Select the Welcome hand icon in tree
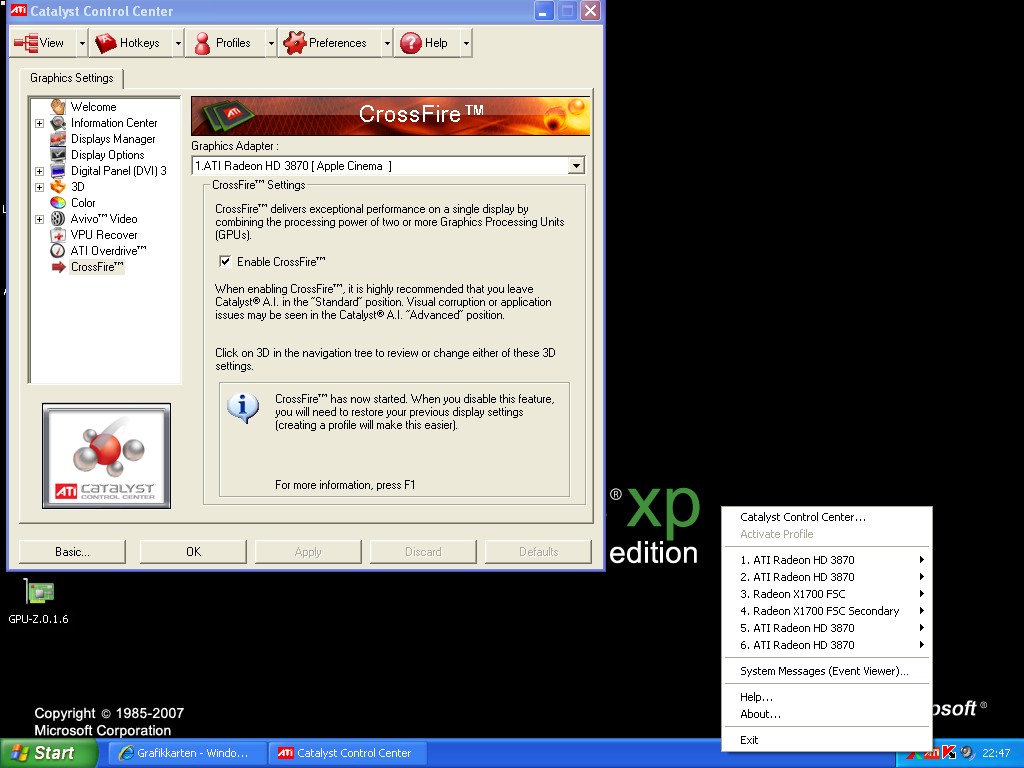Viewport: 1024px width, 768px height. pyautogui.click(x=58, y=106)
